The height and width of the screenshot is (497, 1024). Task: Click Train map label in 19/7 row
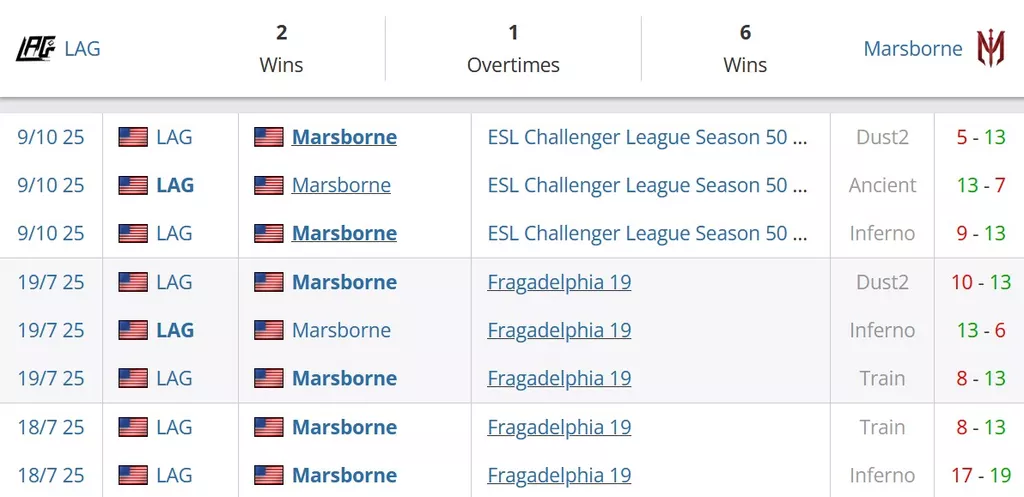point(882,378)
